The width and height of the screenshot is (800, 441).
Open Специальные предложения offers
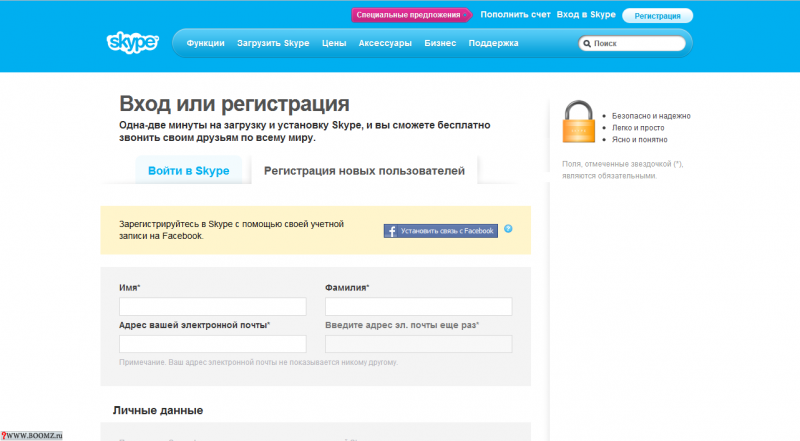click(x=411, y=15)
